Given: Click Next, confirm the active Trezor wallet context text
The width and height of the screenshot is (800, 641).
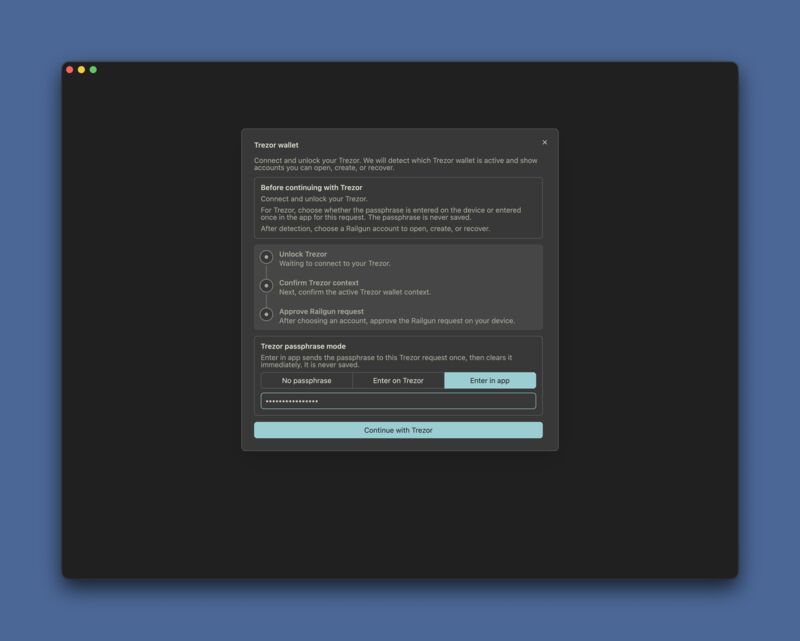Looking at the screenshot, I should click(355, 292).
